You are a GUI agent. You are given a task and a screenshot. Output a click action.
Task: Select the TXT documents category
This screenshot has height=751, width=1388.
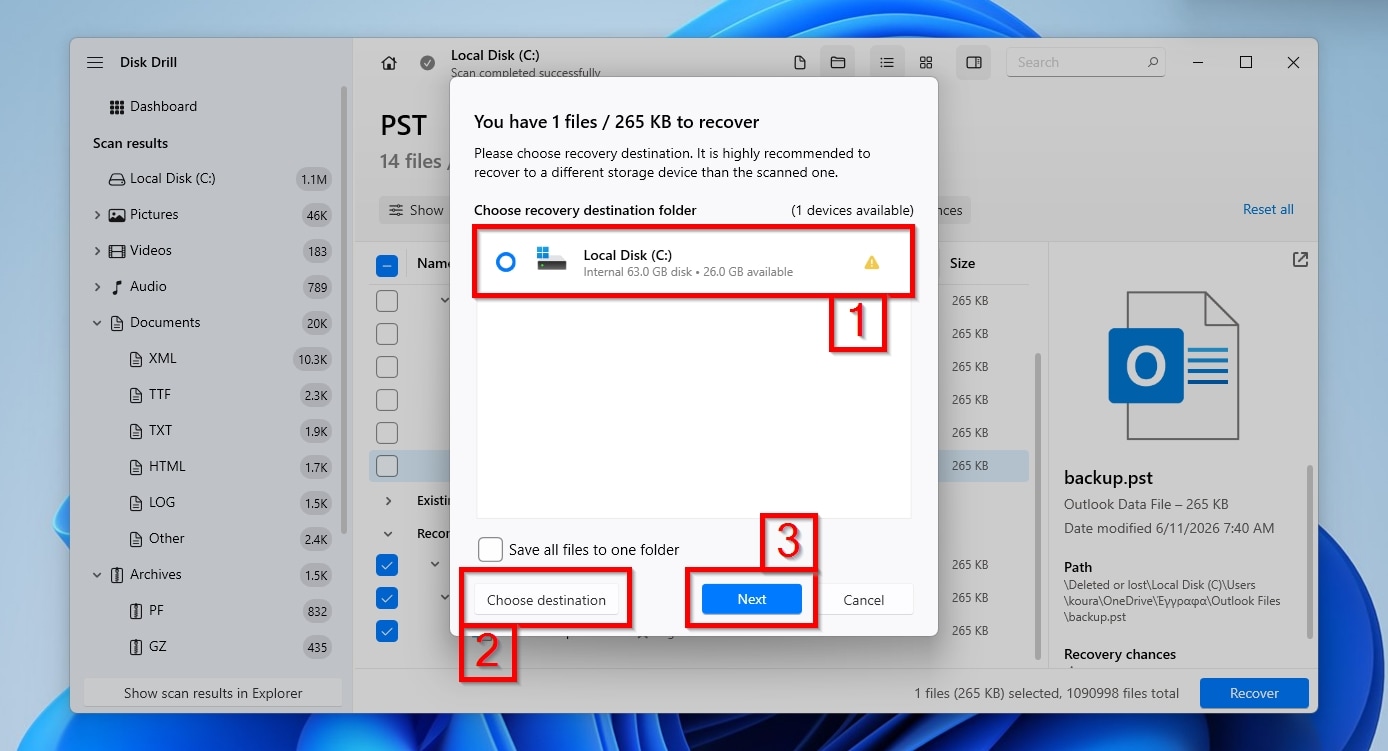tap(160, 431)
